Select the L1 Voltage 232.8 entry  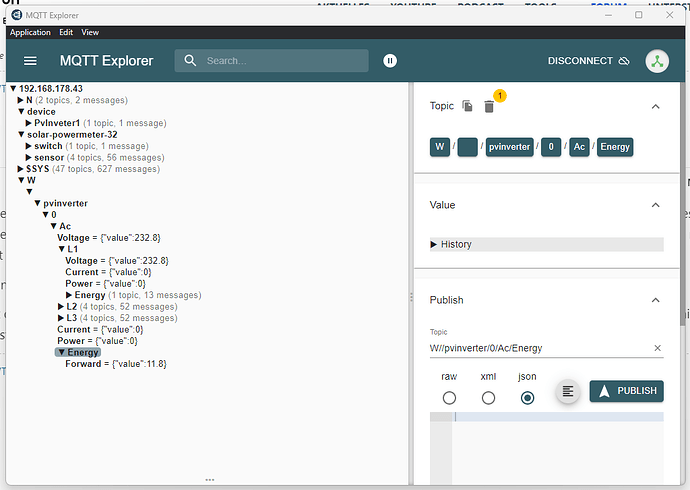point(117,260)
